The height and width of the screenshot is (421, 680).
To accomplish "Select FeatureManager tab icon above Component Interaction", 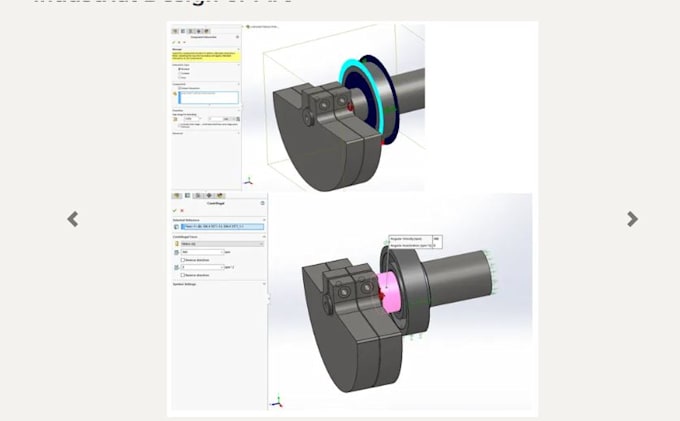I will click(x=175, y=31).
